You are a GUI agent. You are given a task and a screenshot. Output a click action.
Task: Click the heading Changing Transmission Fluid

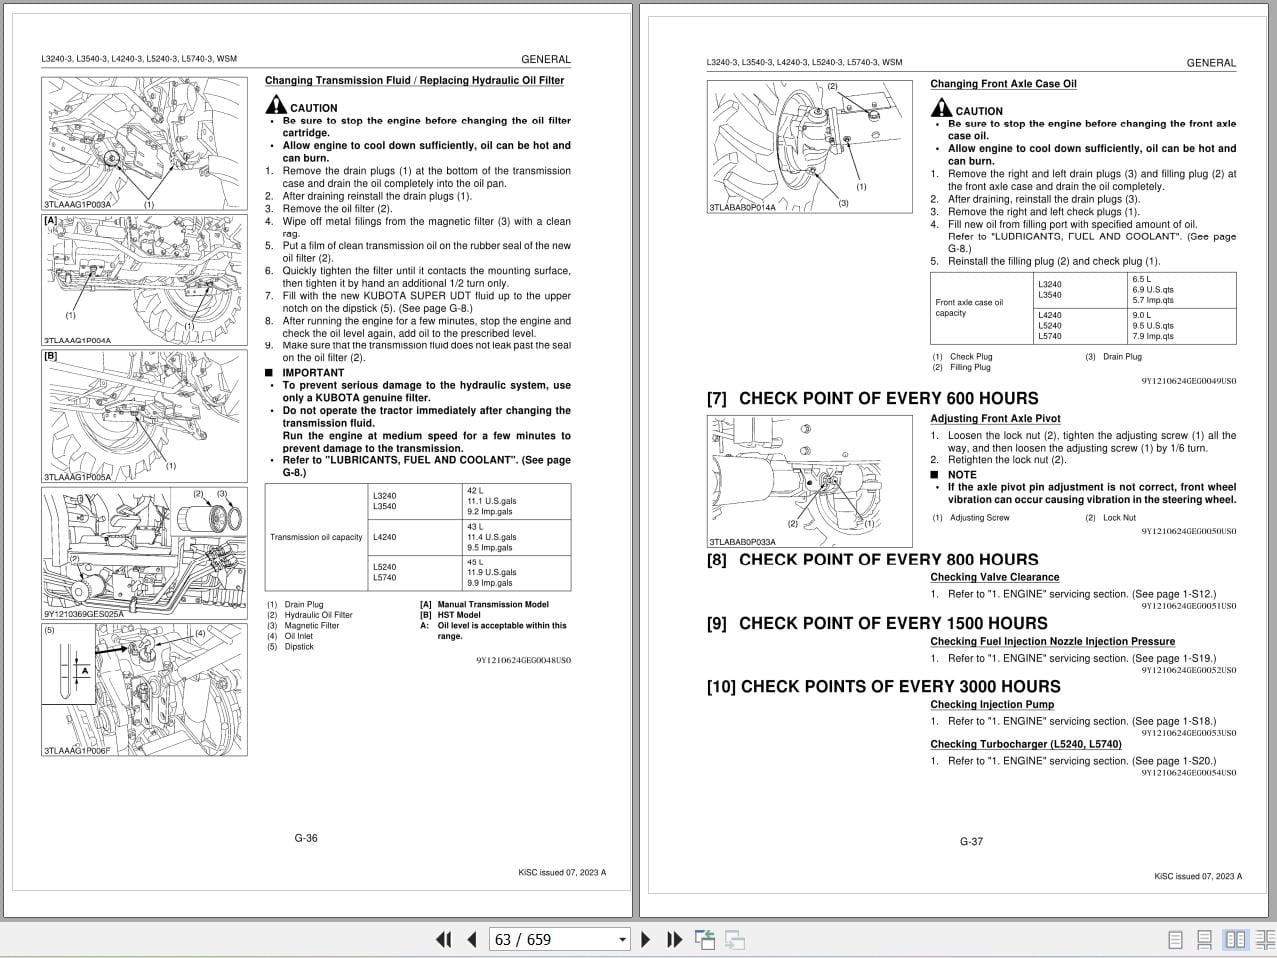pos(414,80)
